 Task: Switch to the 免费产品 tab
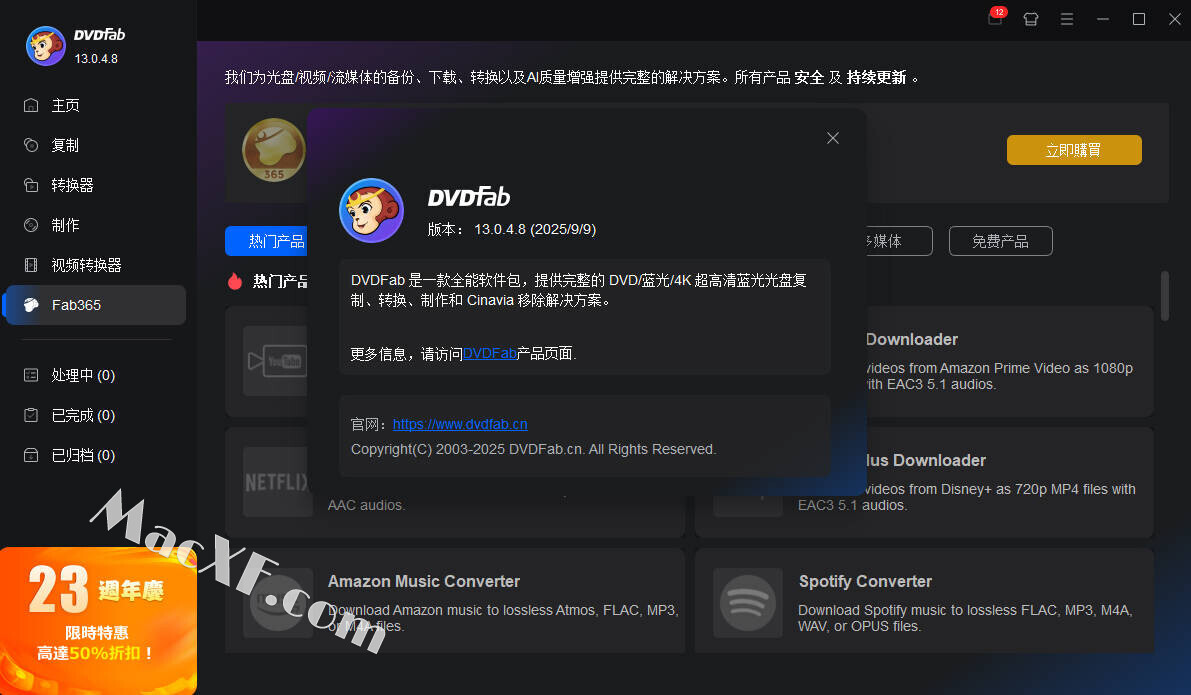click(x=1000, y=241)
